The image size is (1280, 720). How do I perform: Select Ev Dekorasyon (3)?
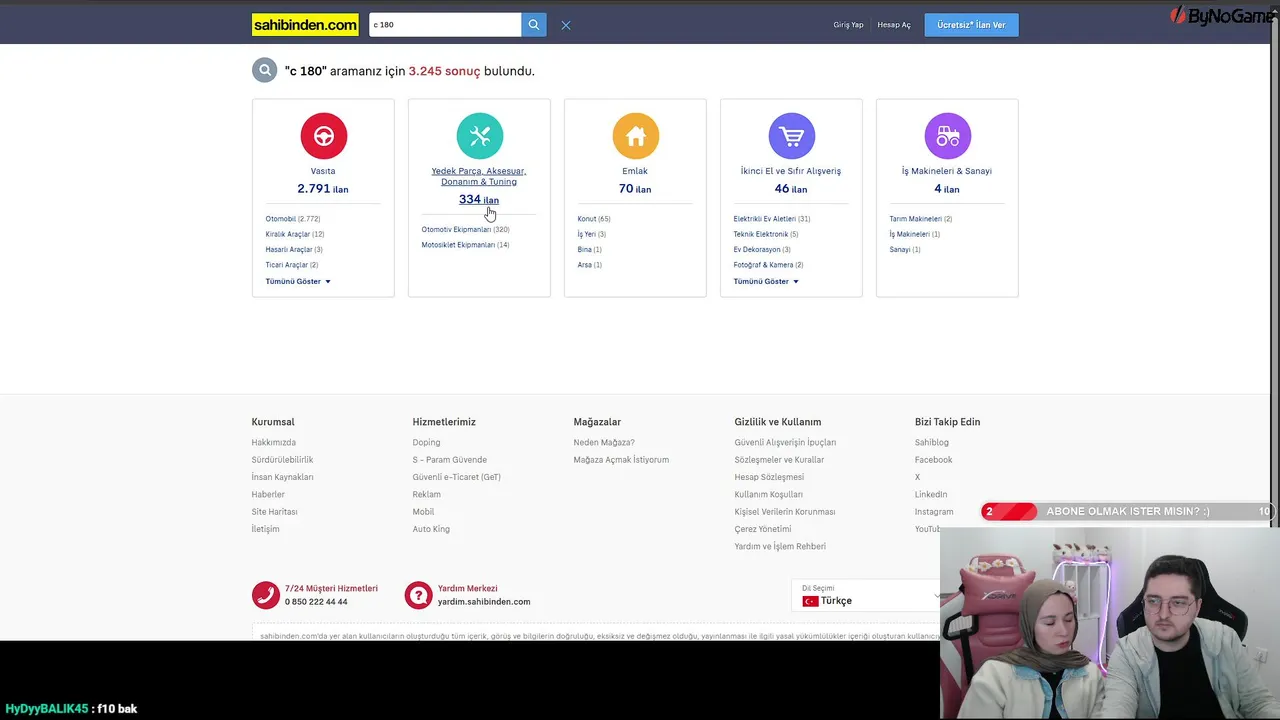[x=762, y=249]
